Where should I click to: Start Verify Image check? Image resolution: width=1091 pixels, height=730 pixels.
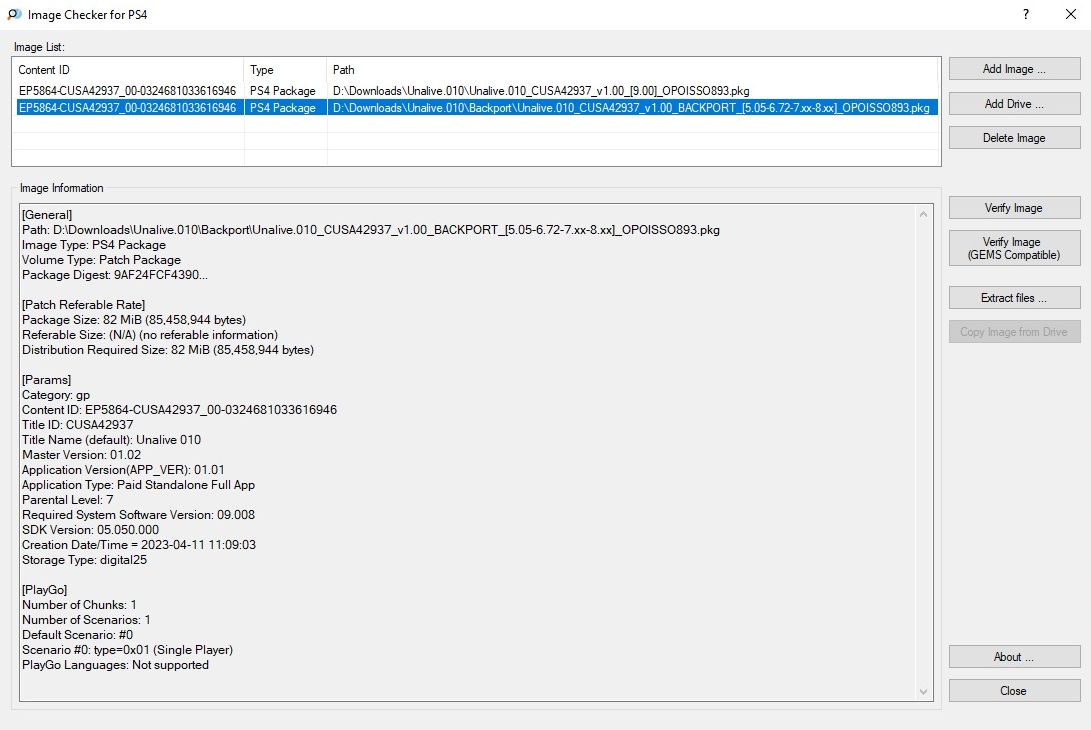coord(1014,208)
